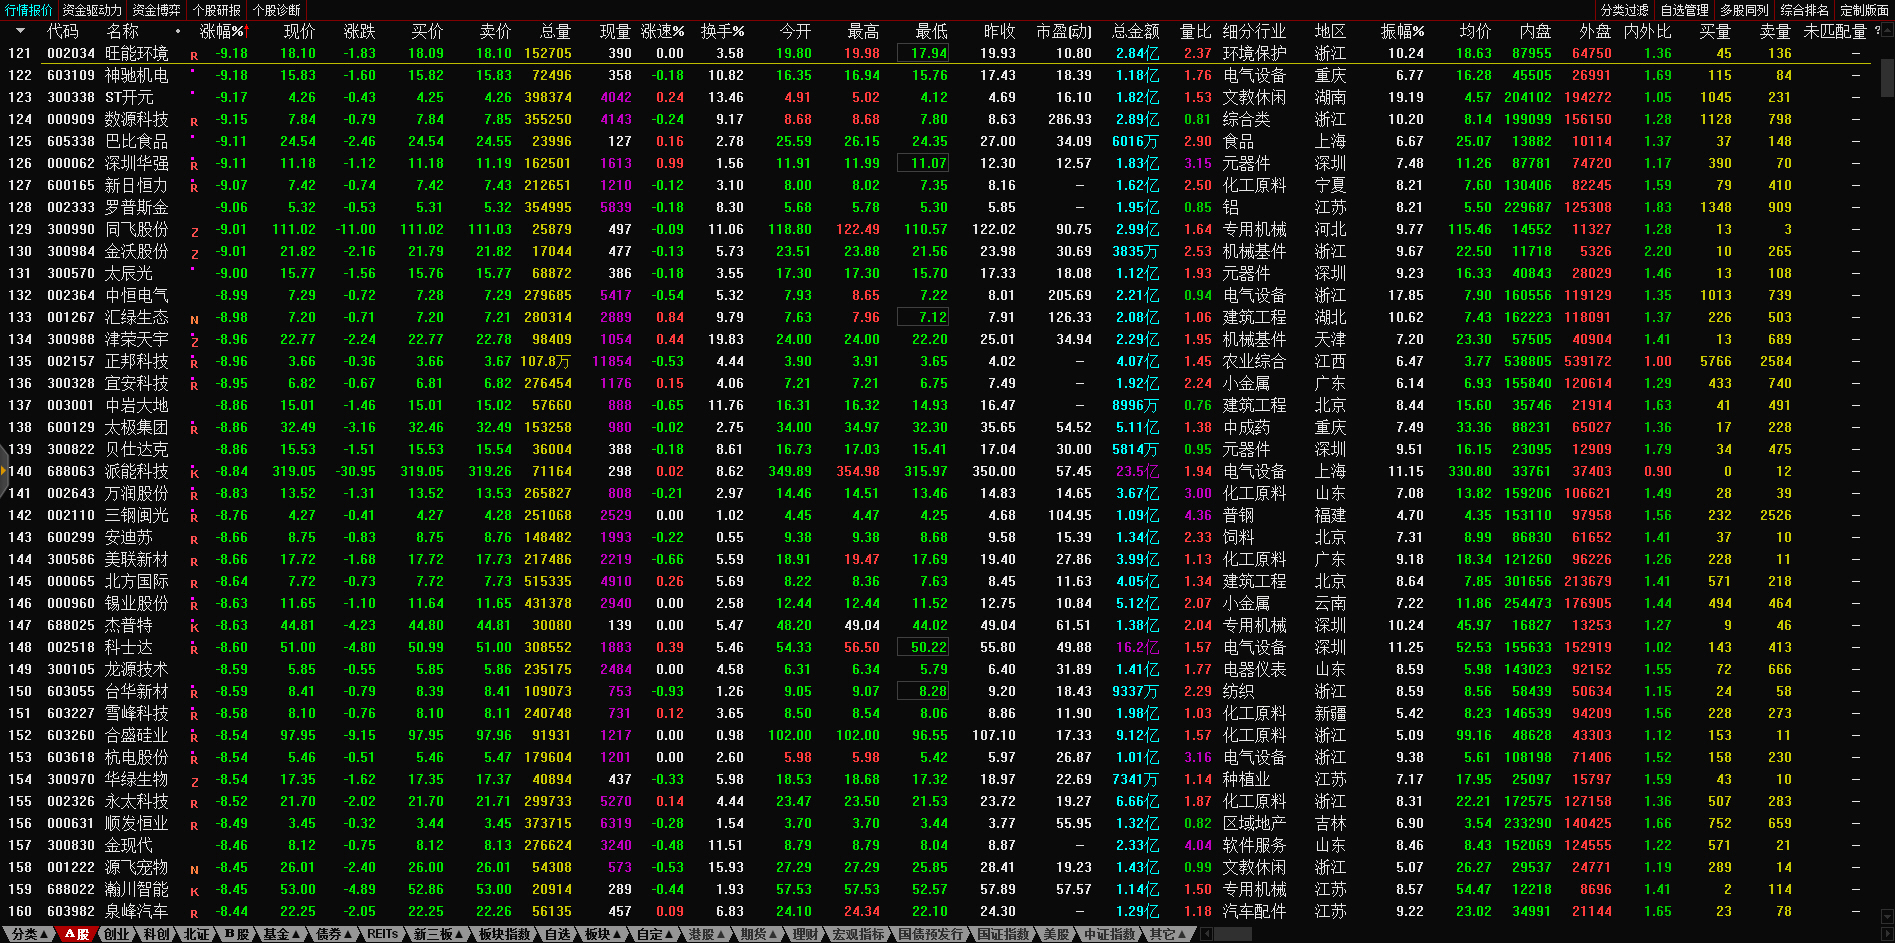Expand the 分类 category menu tab
The image size is (1895, 943).
pos(29,934)
